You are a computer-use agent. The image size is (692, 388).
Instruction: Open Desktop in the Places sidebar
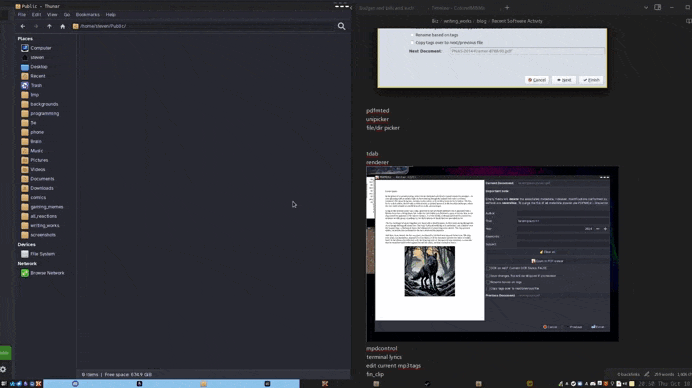point(34,67)
